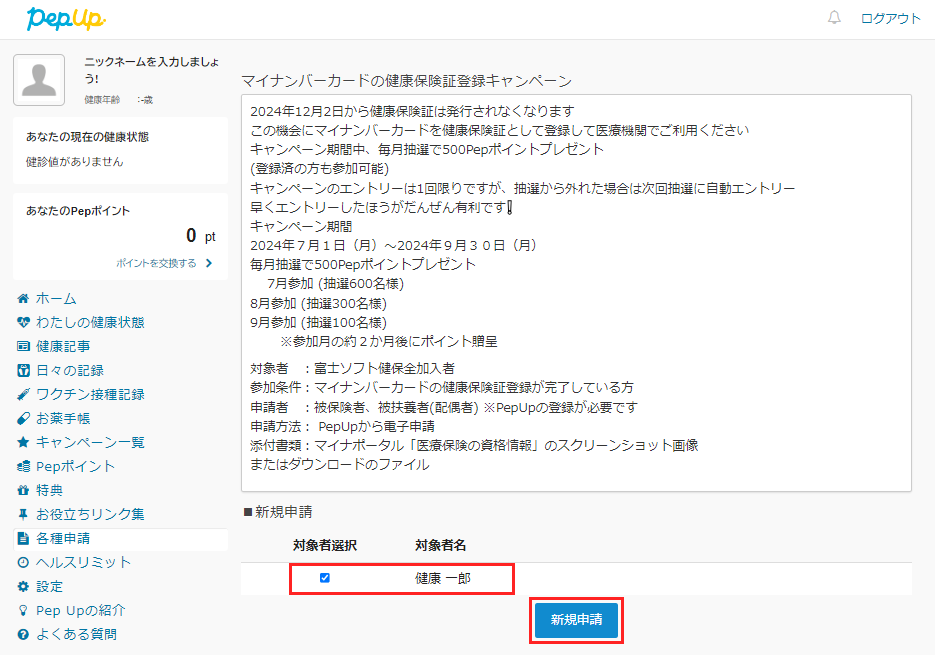Click the heart icon beside わたしの健康状態
This screenshot has height=655, width=935.
(23, 322)
